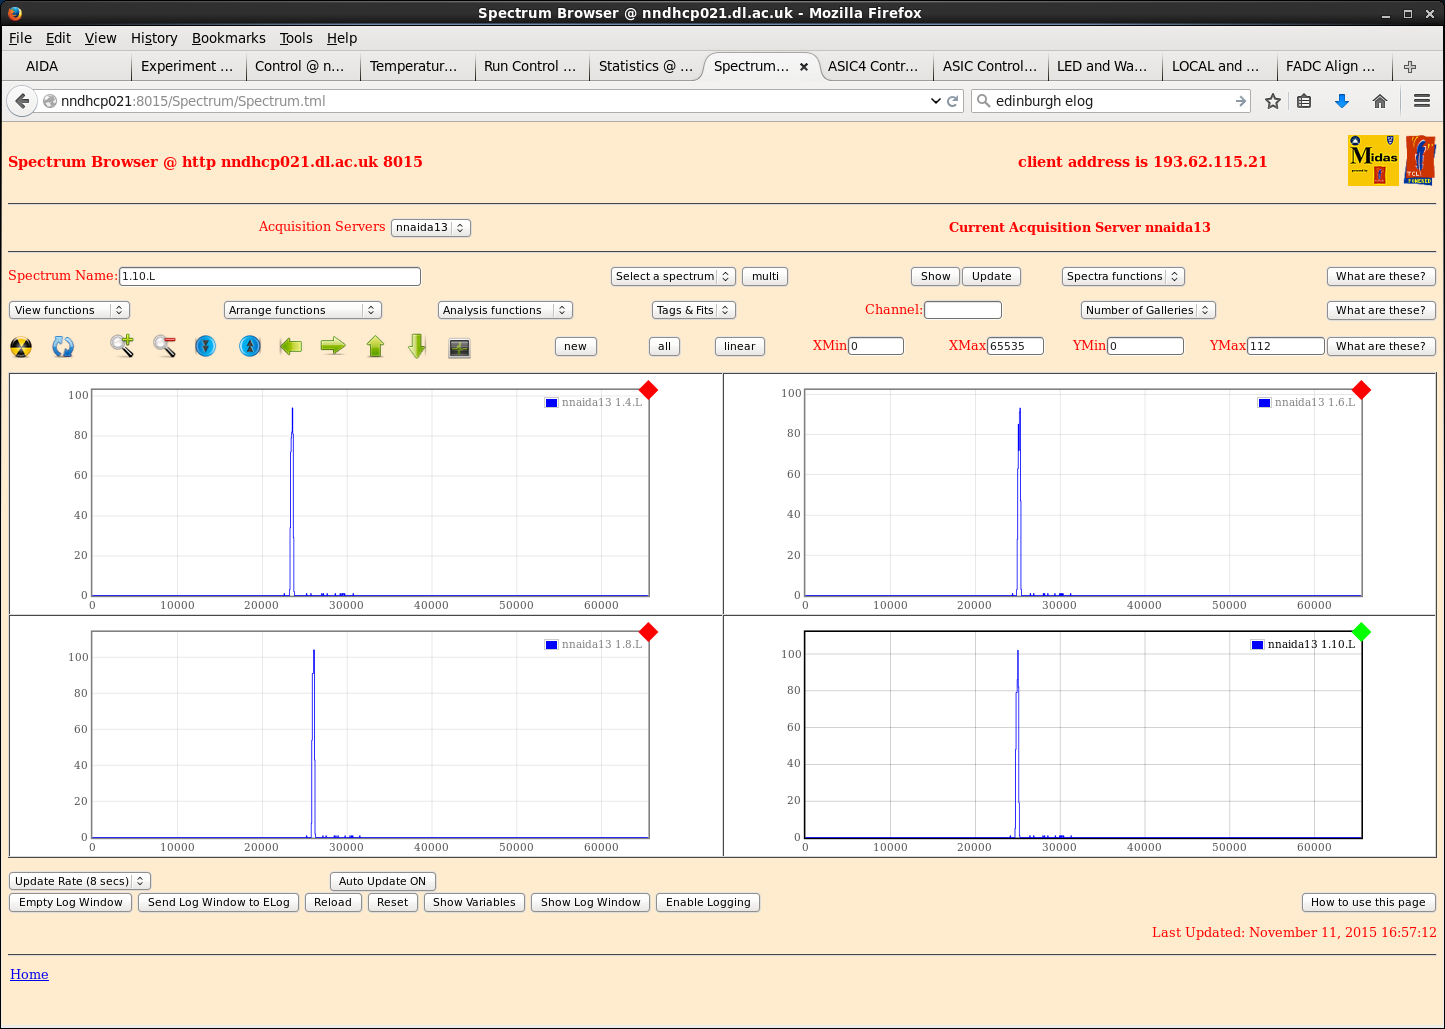Image resolution: width=1445 pixels, height=1029 pixels.
Task: Click the zoom in magnifier icon
Action: point(122,346)
